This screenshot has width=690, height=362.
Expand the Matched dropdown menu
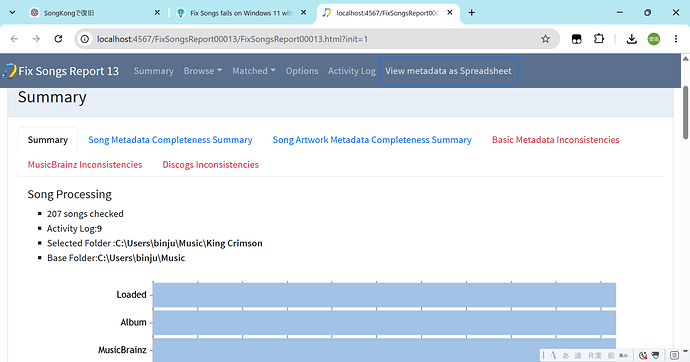coord(254,71)
